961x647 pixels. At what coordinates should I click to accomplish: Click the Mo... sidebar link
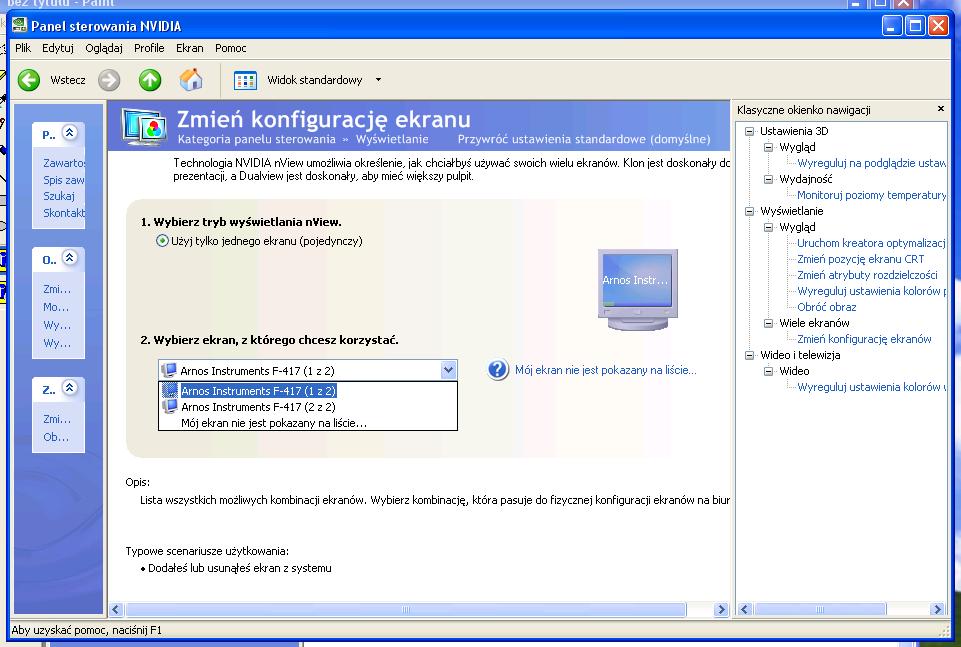(56, 307)
